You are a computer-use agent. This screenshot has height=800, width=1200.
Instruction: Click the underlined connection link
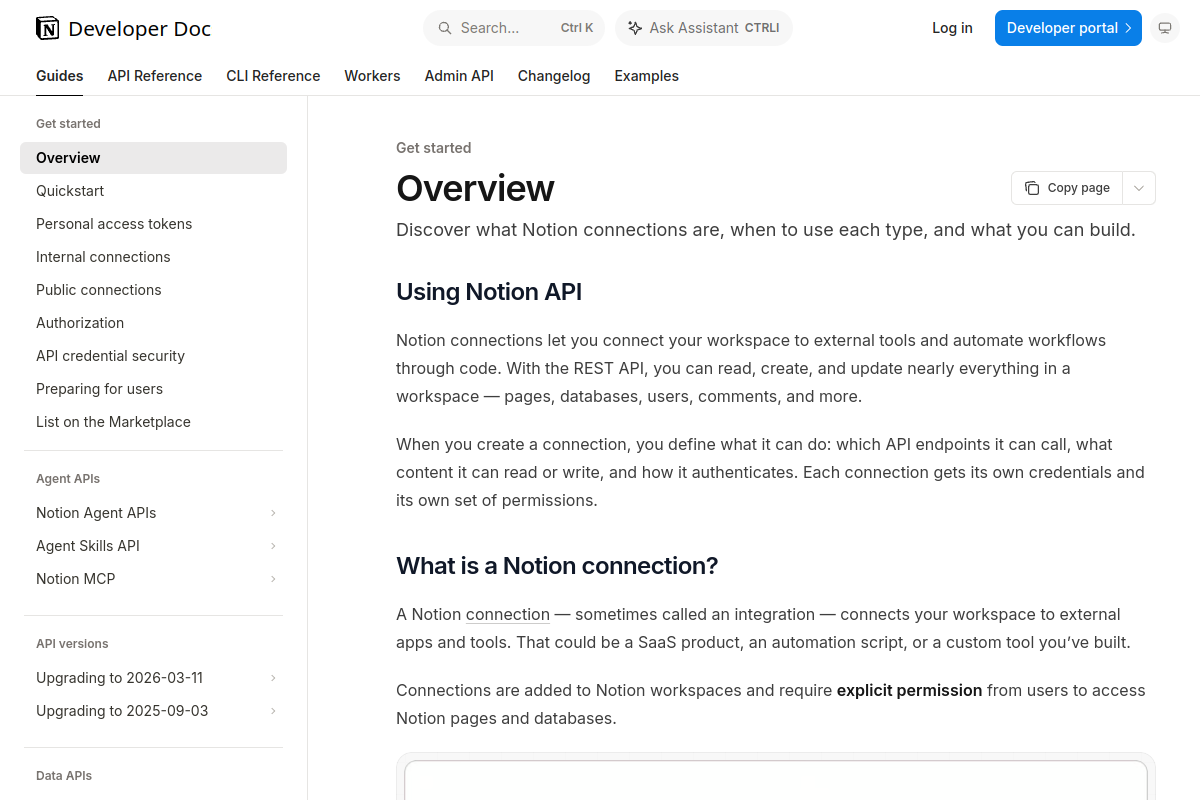pos(508,614)
